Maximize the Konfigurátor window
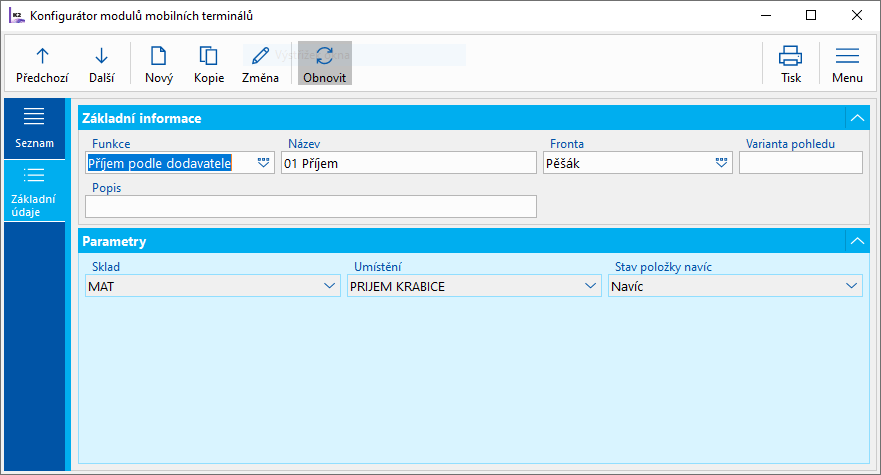Image resolution: width=881 pixels, height=475 pixels. [x=811, y=15]
